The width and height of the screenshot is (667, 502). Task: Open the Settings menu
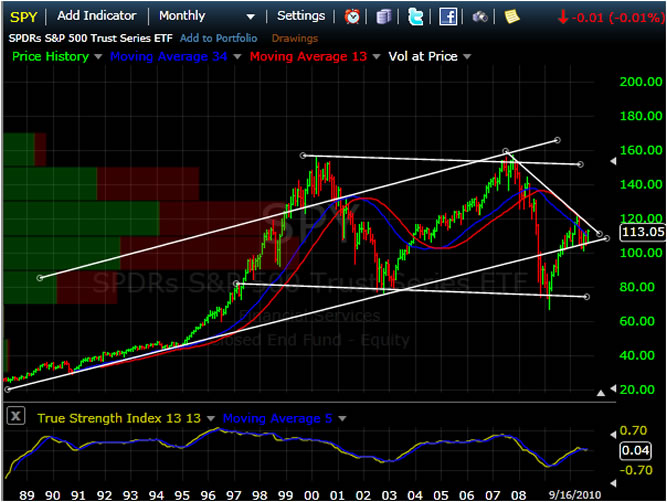click(x=301, y=16)
